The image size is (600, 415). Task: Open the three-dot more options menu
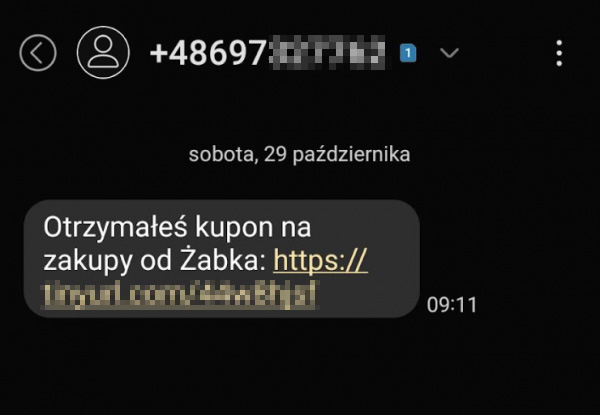(559, 53)
